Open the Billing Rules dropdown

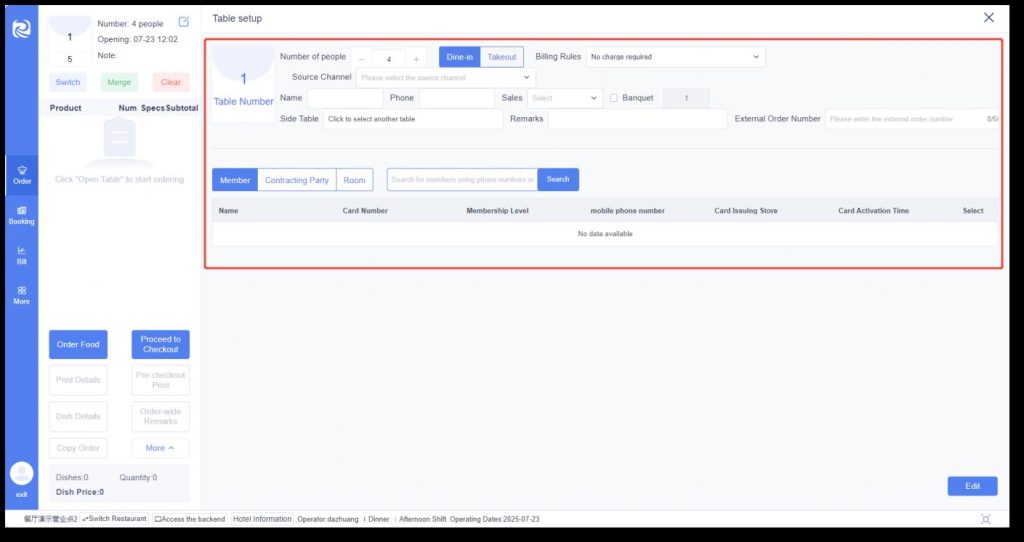(x=675, y=57)
